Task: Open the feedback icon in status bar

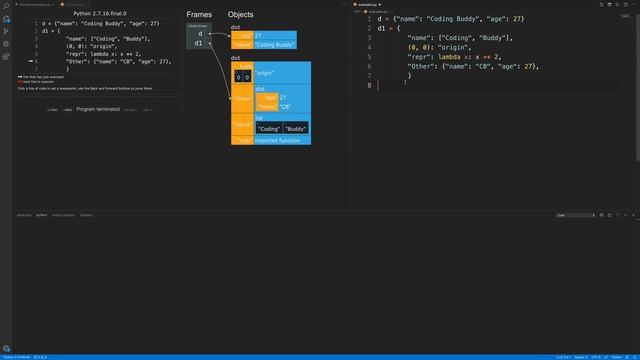Action: coord(627,357)
